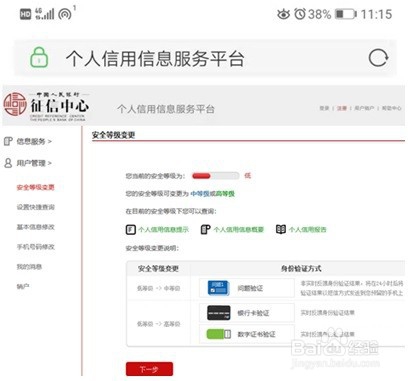Open 设置快捷查询 in the sidebar

tap(36, 207)
